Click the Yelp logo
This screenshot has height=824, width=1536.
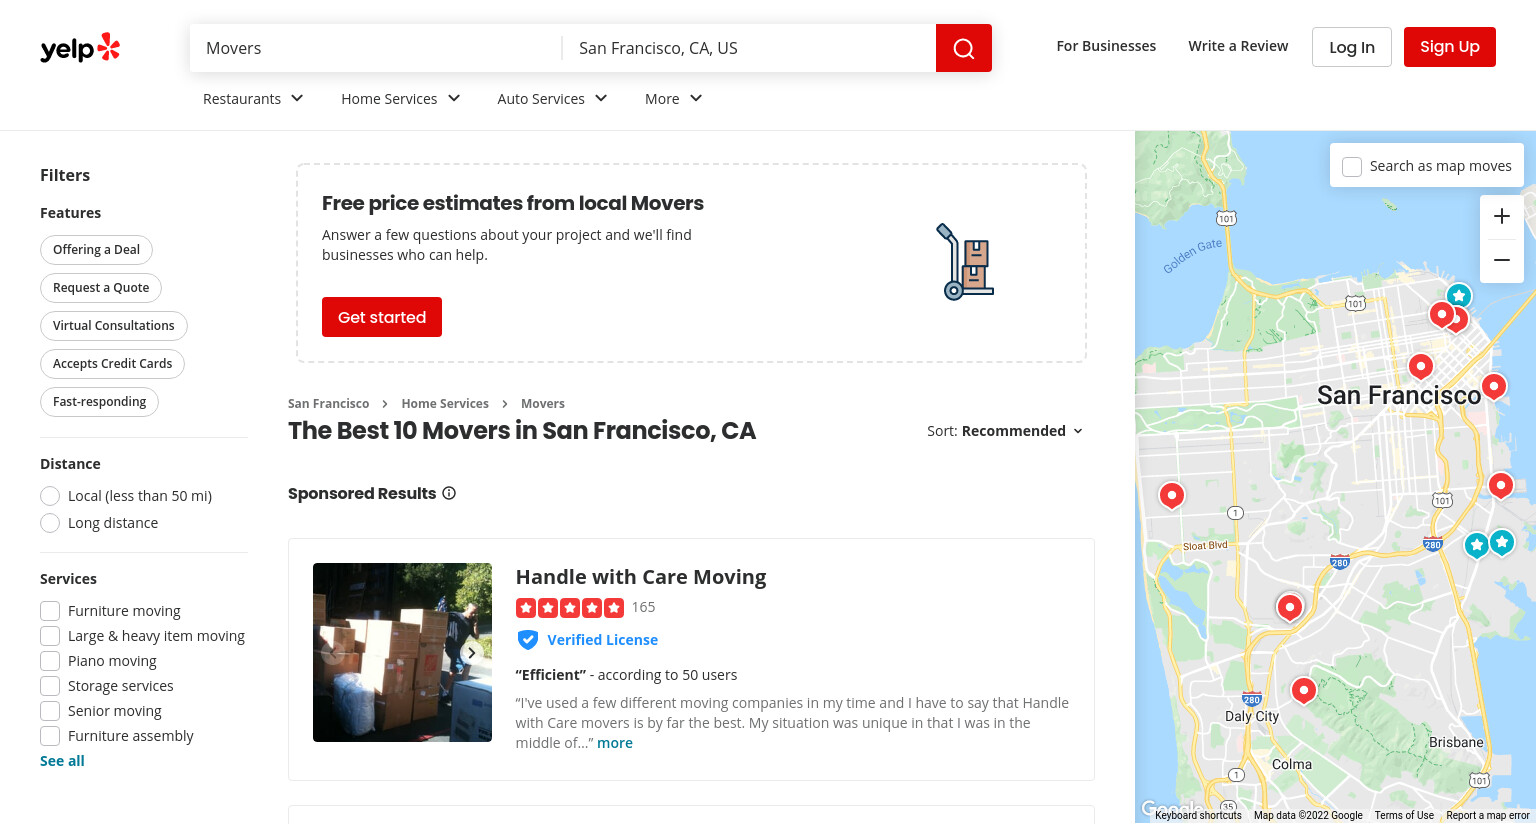tap(80, 48)
